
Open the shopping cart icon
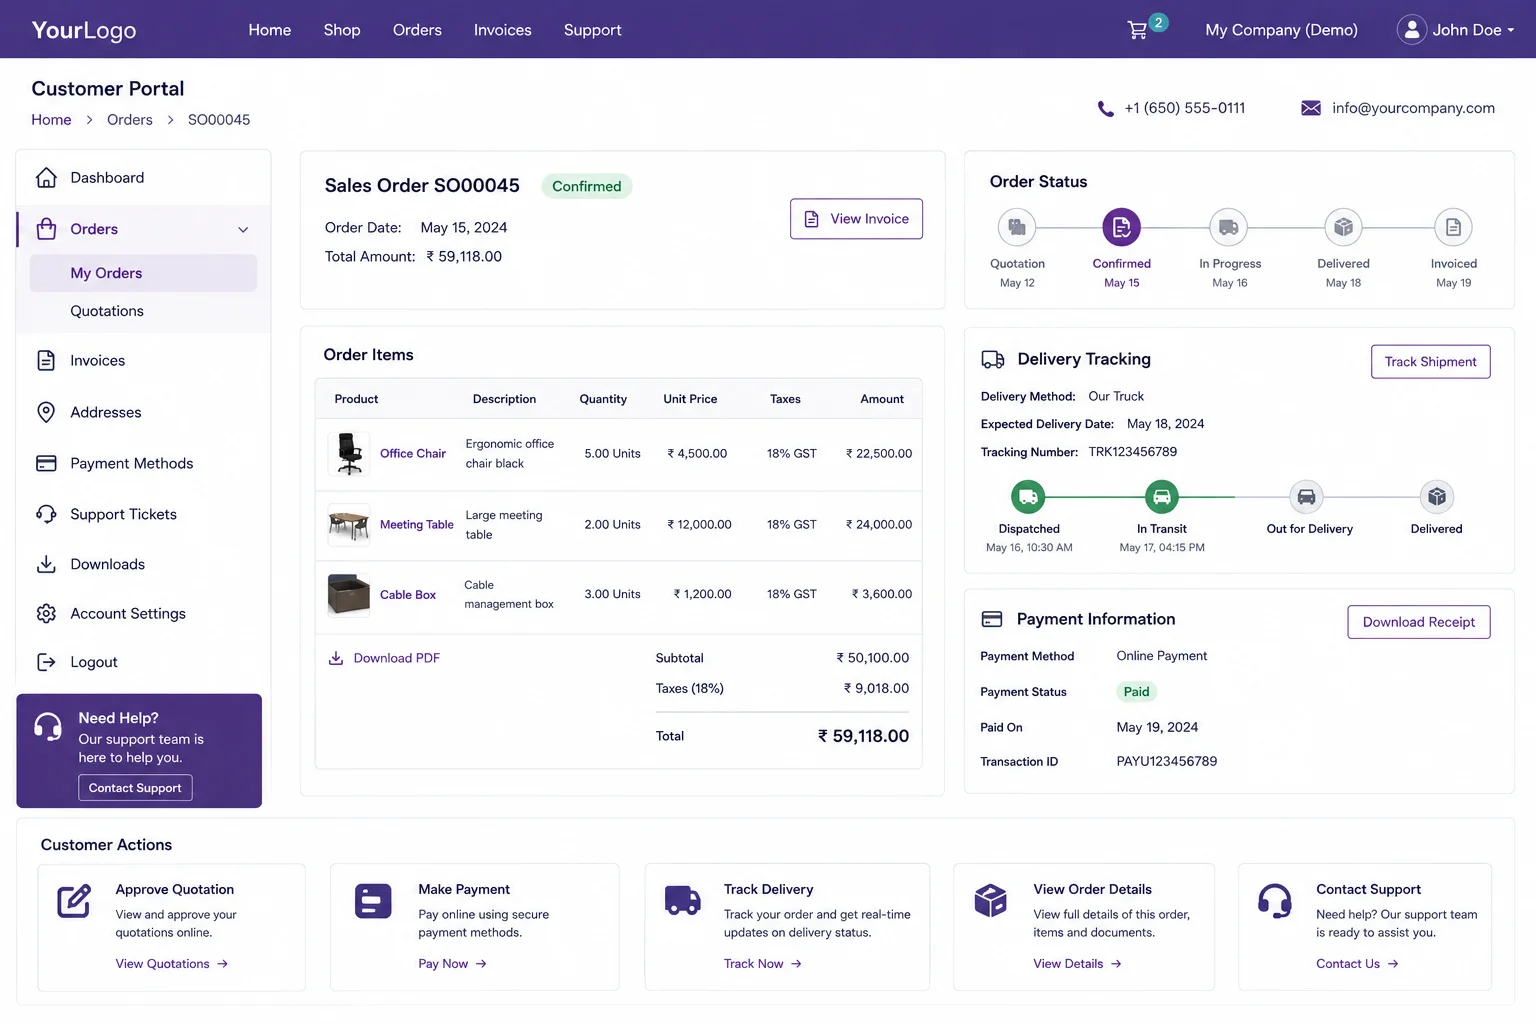click(1137, 30)
